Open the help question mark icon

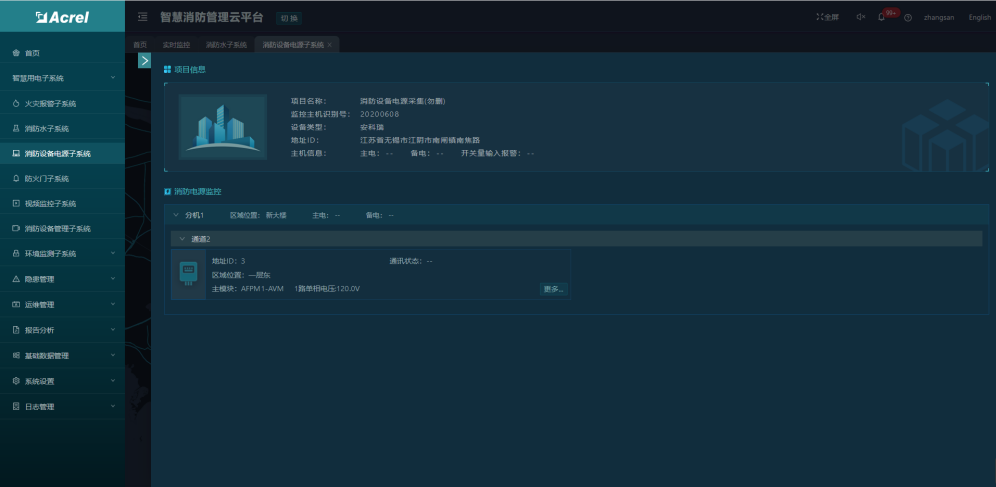(908, 18)
